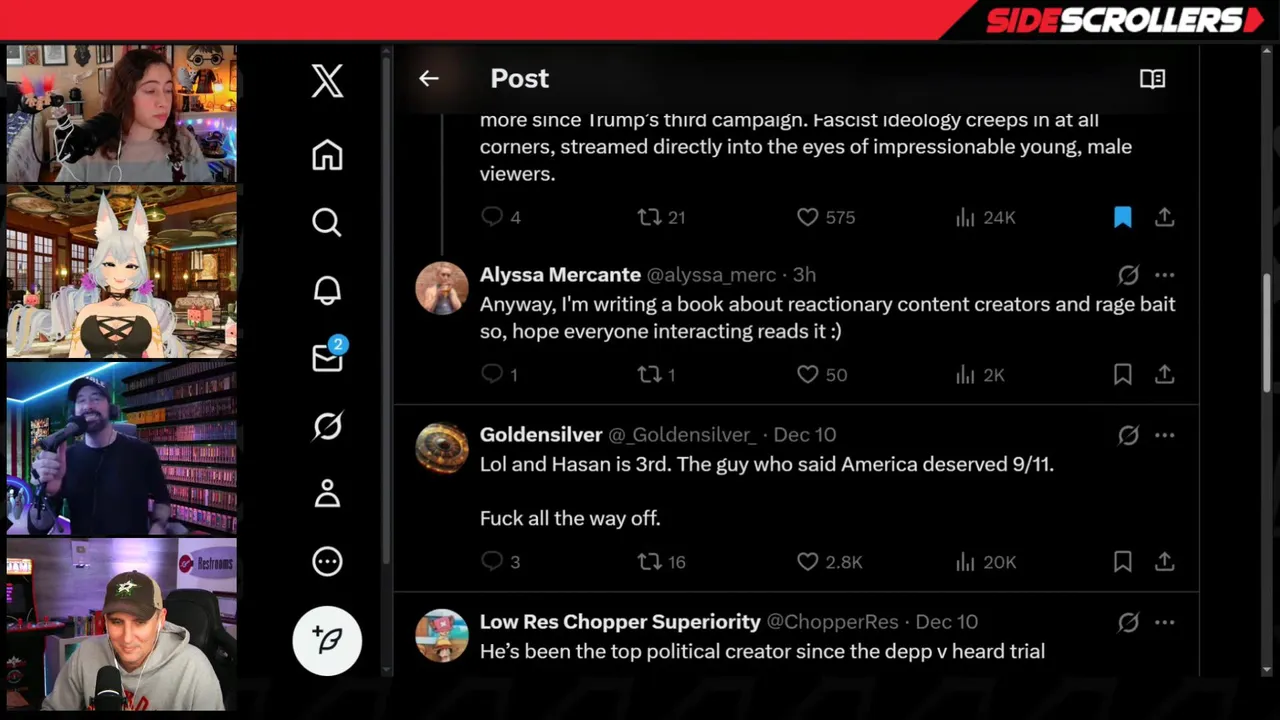Open reader view book icon
This screenshot has height=720, width=1280.
[1152, 78]
